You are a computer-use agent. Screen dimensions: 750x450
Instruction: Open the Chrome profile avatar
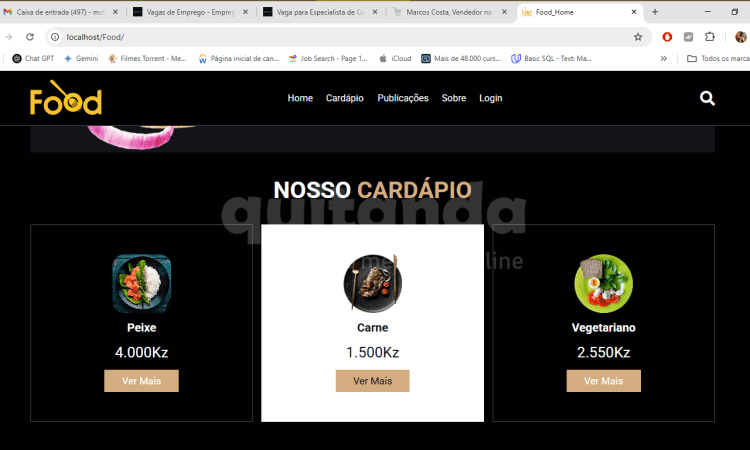point(740,37)
